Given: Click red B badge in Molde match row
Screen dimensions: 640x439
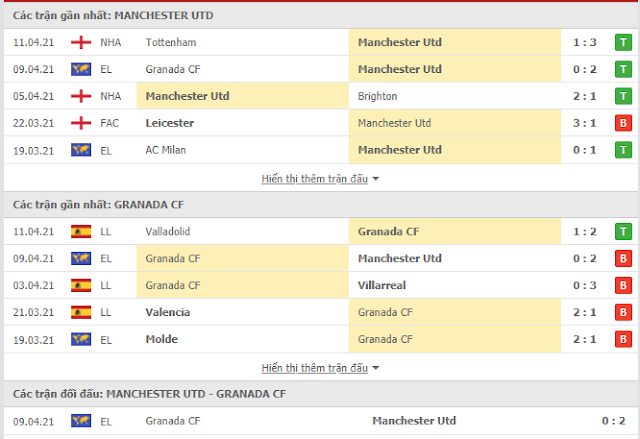Looking at the screenshot, I should click(x=623, y=339).
